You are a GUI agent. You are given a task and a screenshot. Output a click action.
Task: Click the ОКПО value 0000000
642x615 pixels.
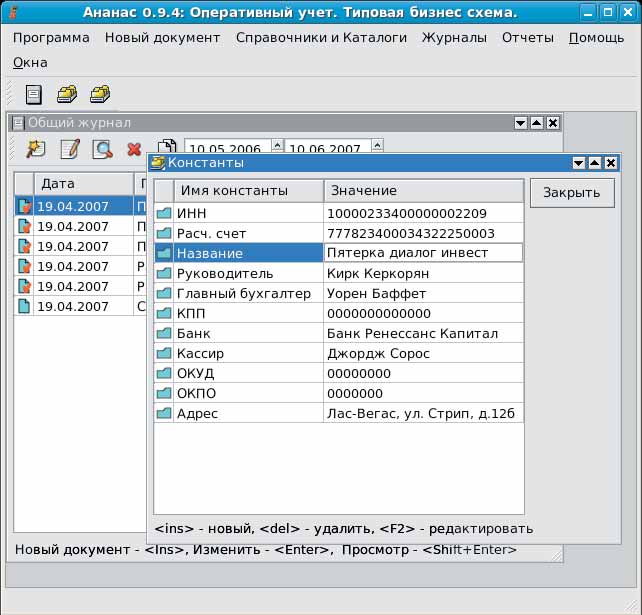(x=355, y=393)
